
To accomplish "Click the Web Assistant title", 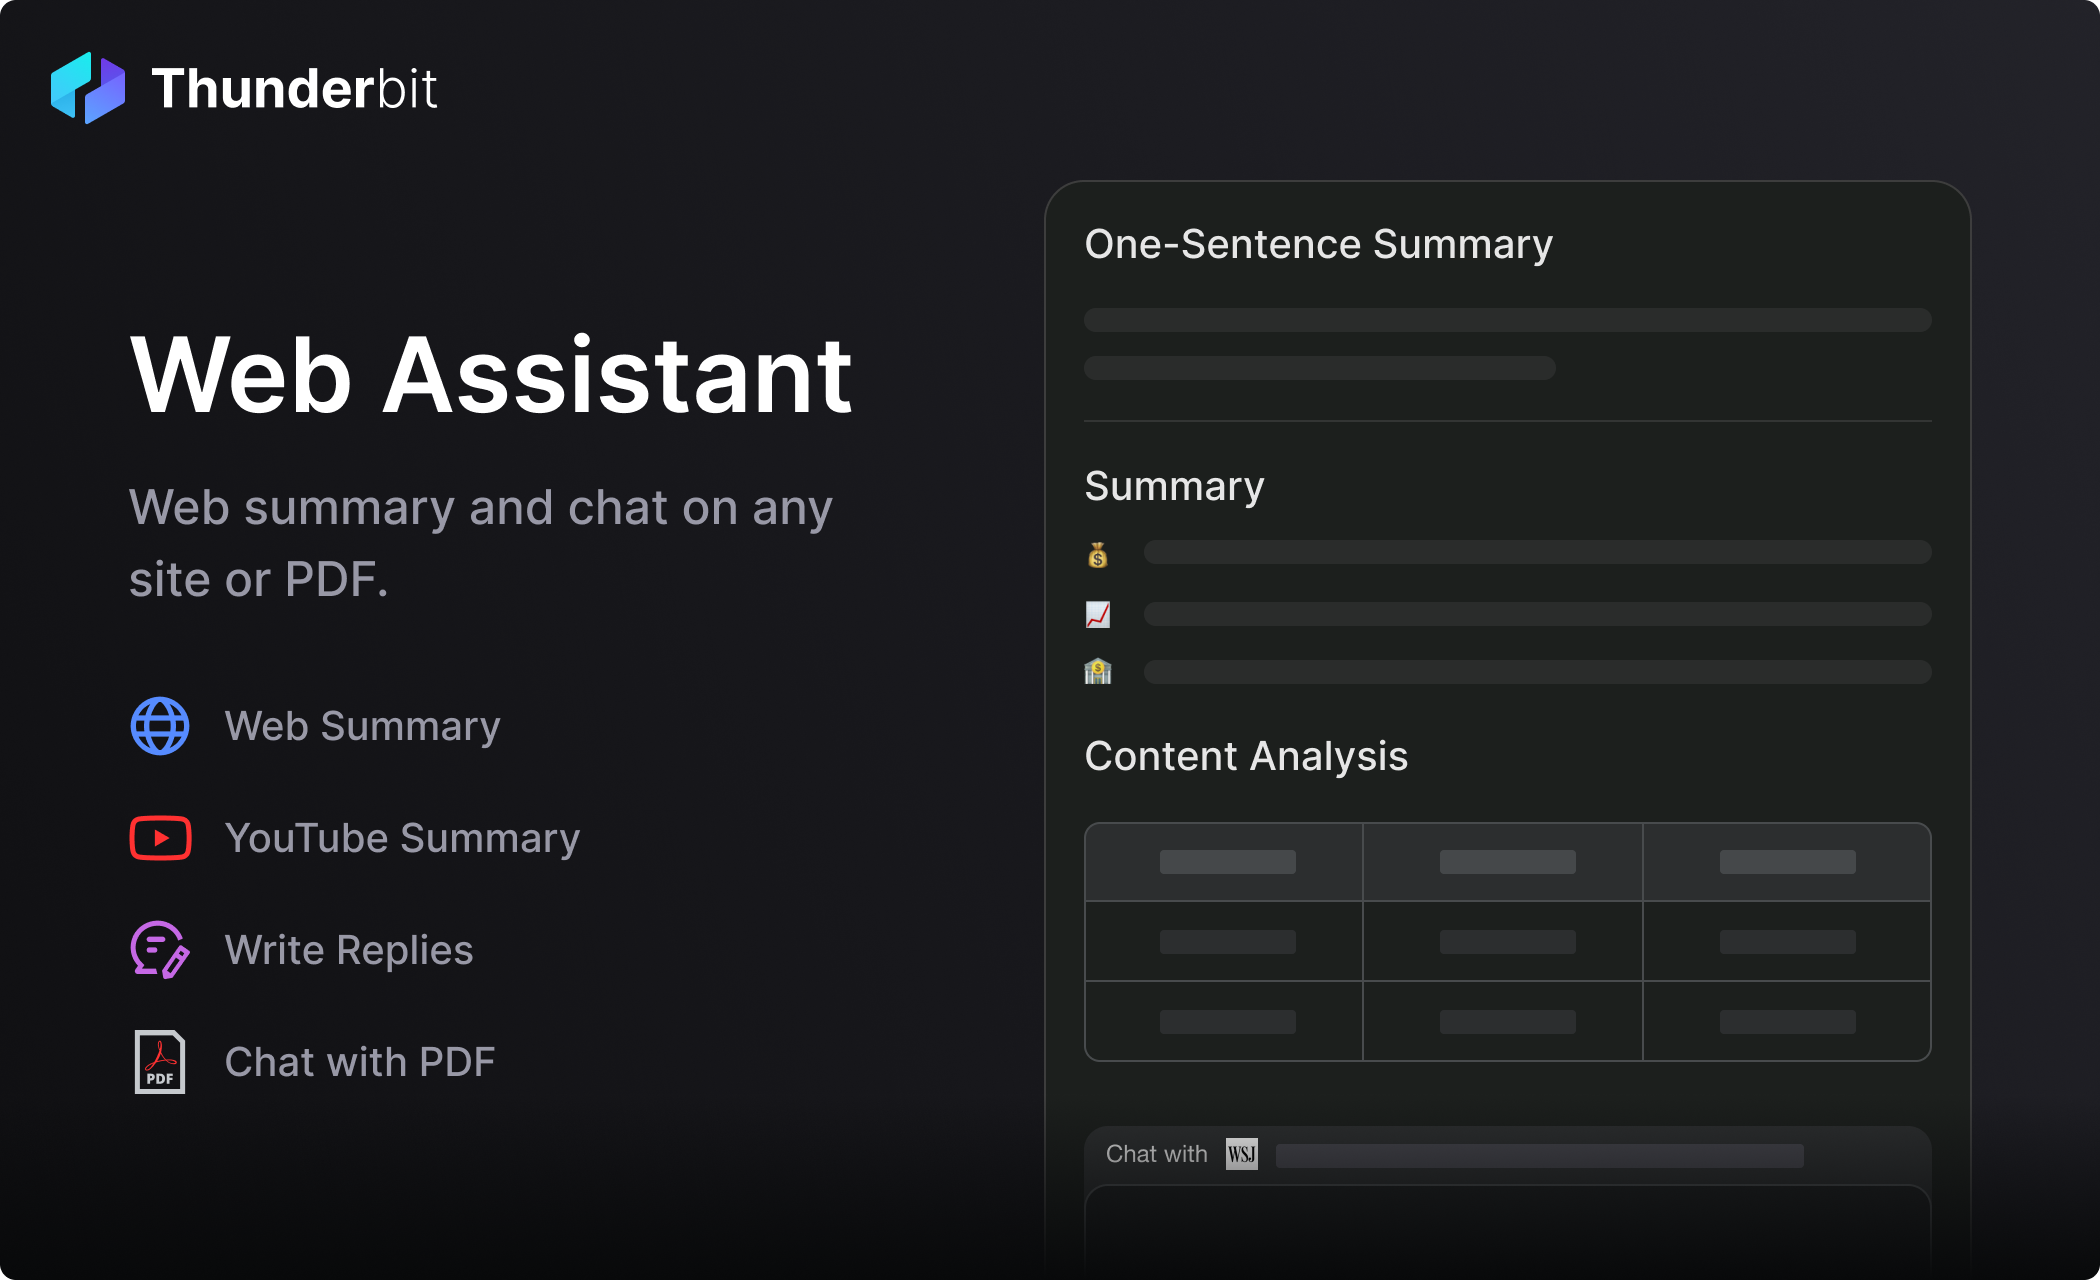I will [490, 375].
